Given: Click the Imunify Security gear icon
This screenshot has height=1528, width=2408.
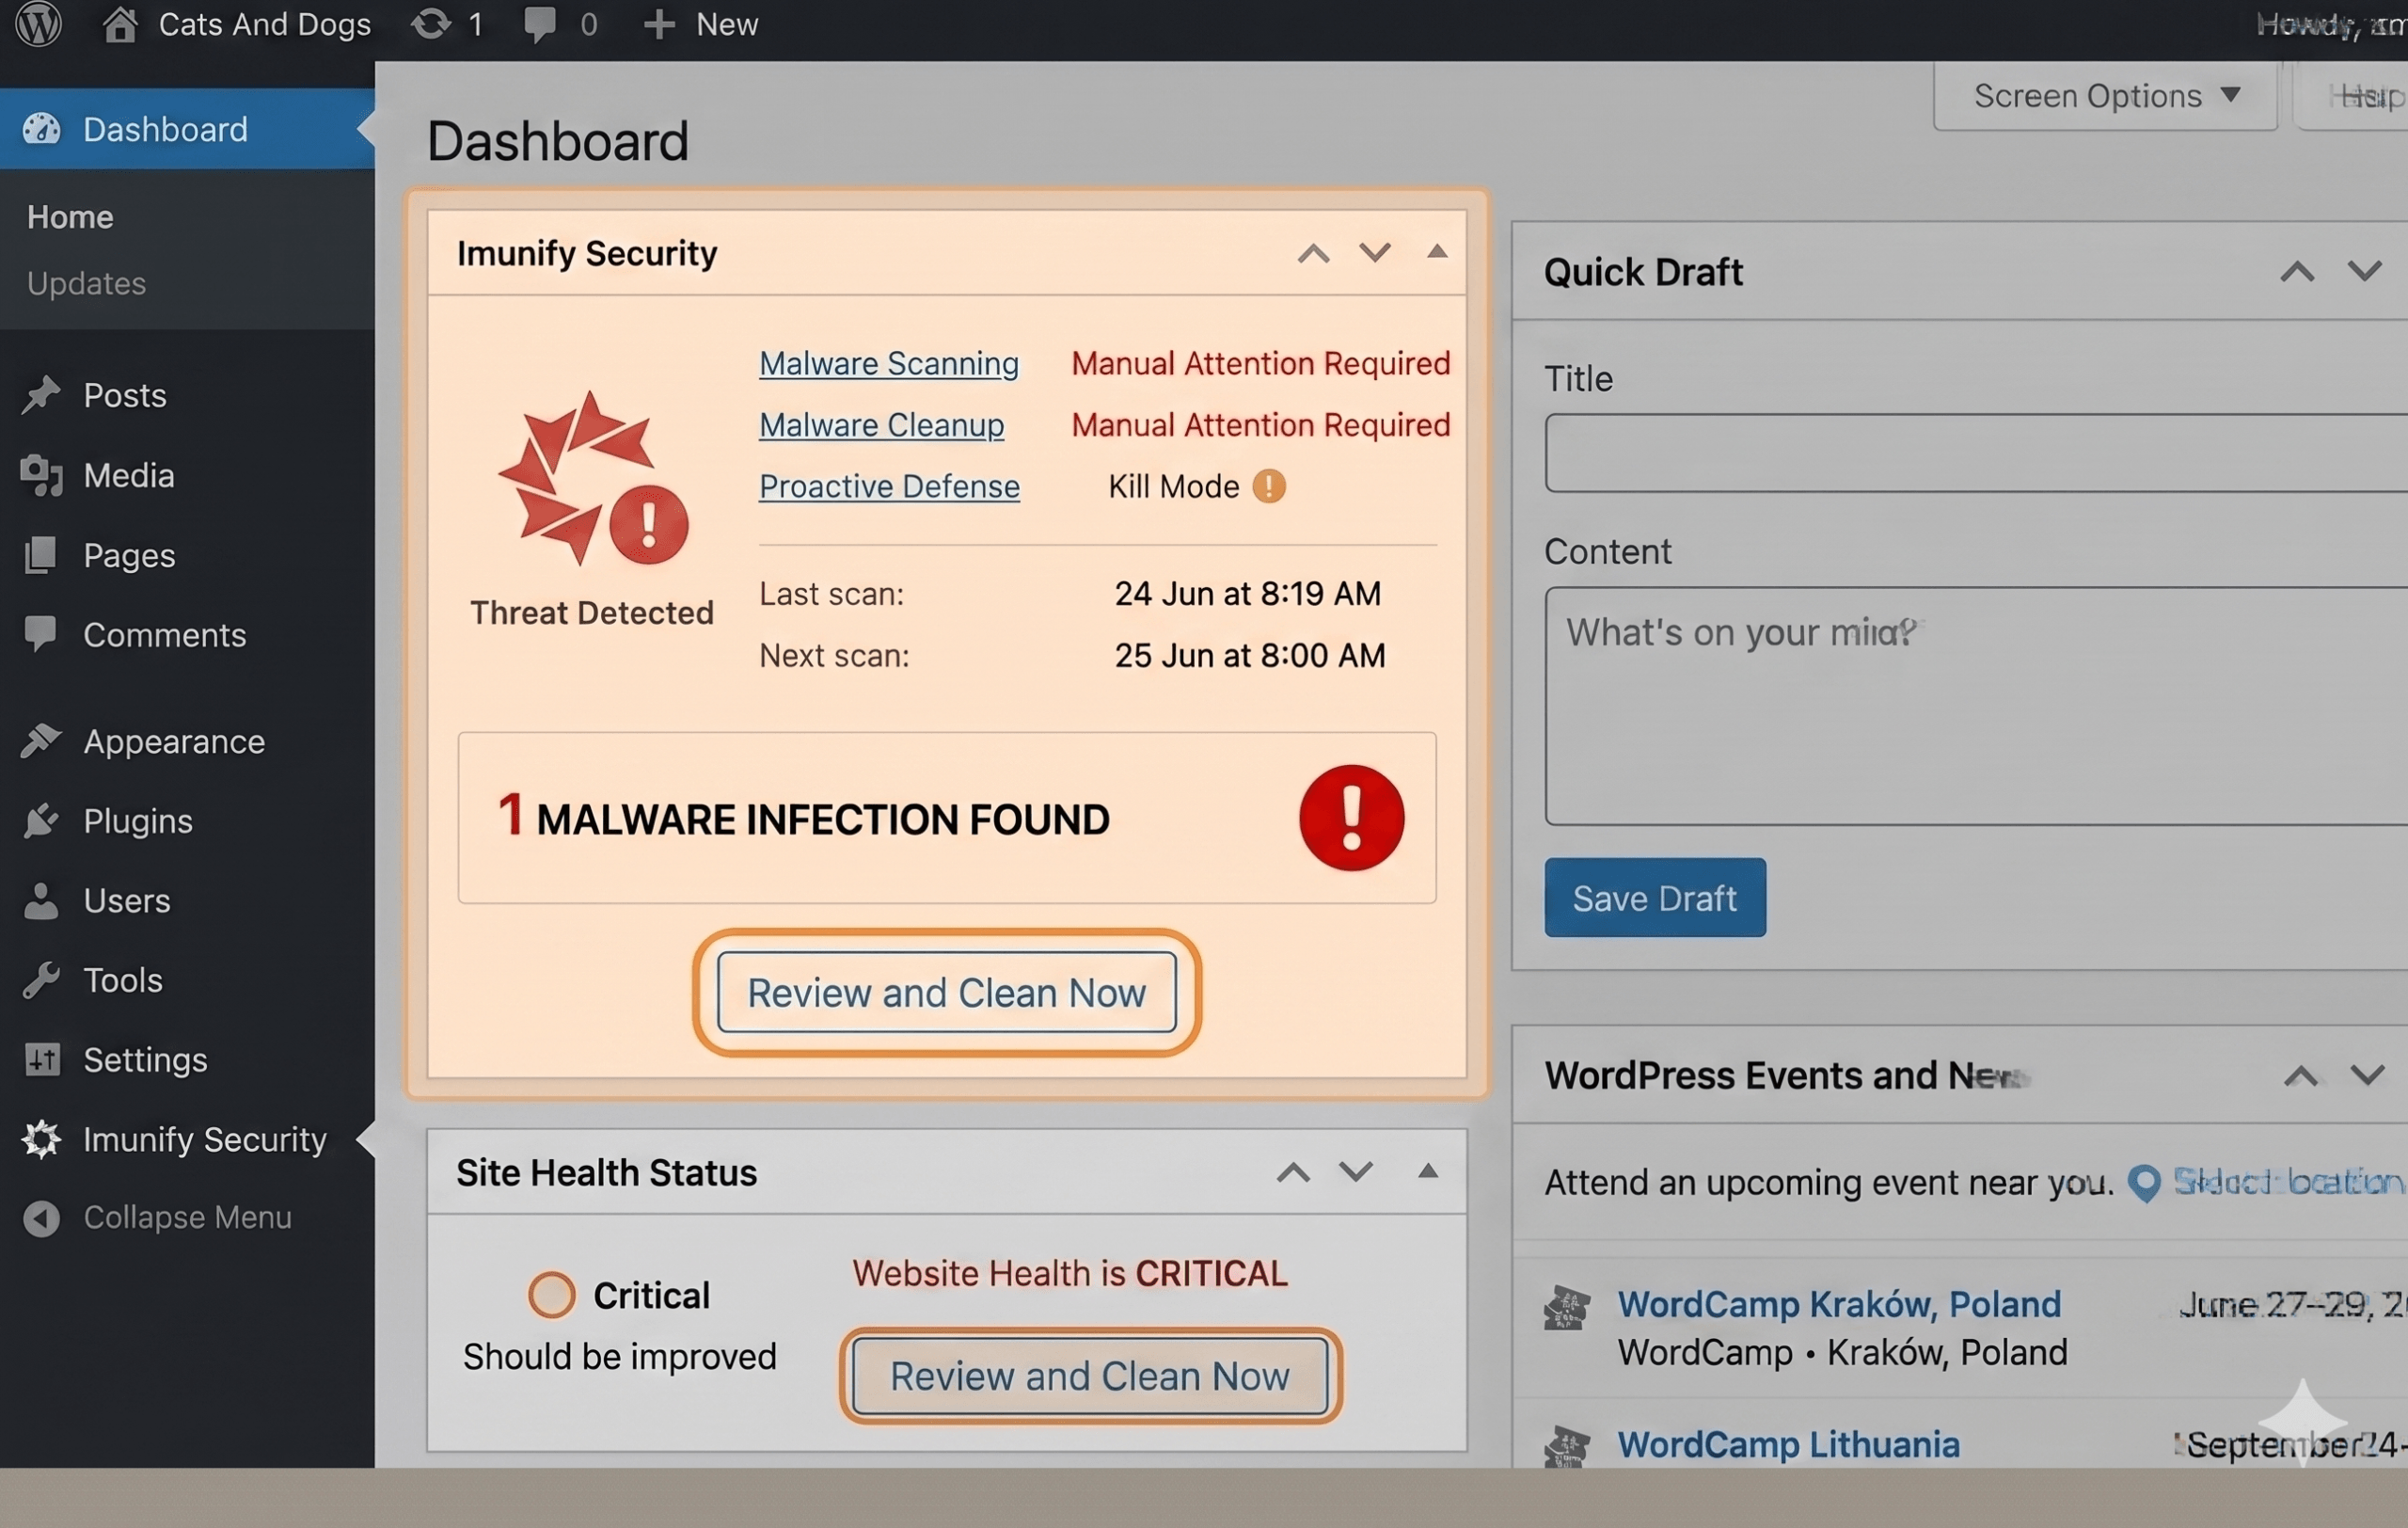Looking at the screenshot, I should (x=41, y=1139).
